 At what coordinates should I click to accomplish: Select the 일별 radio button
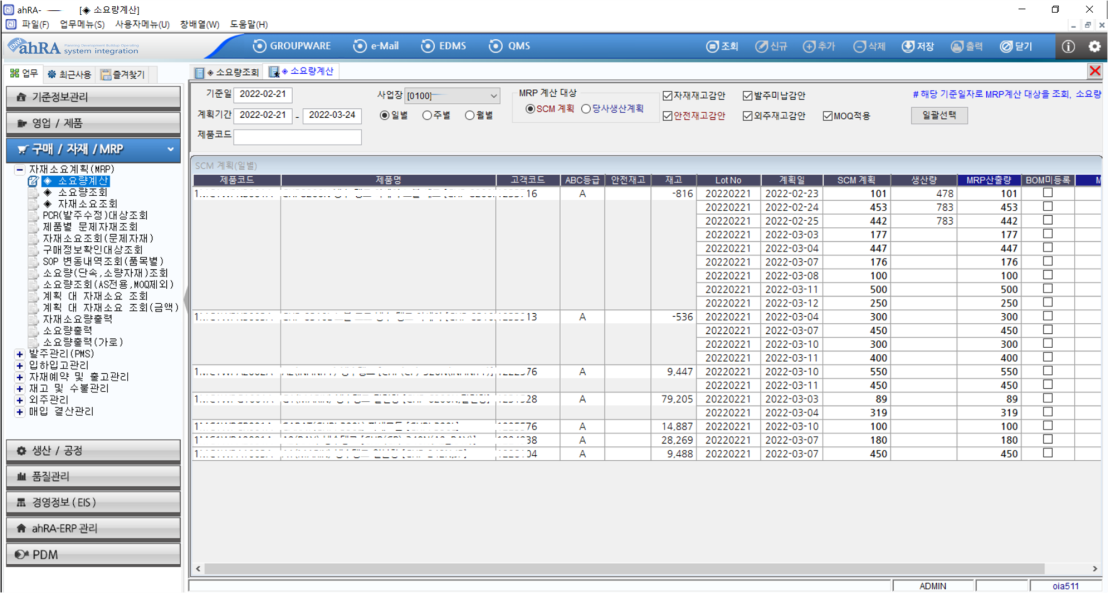[x=384, y=115]
